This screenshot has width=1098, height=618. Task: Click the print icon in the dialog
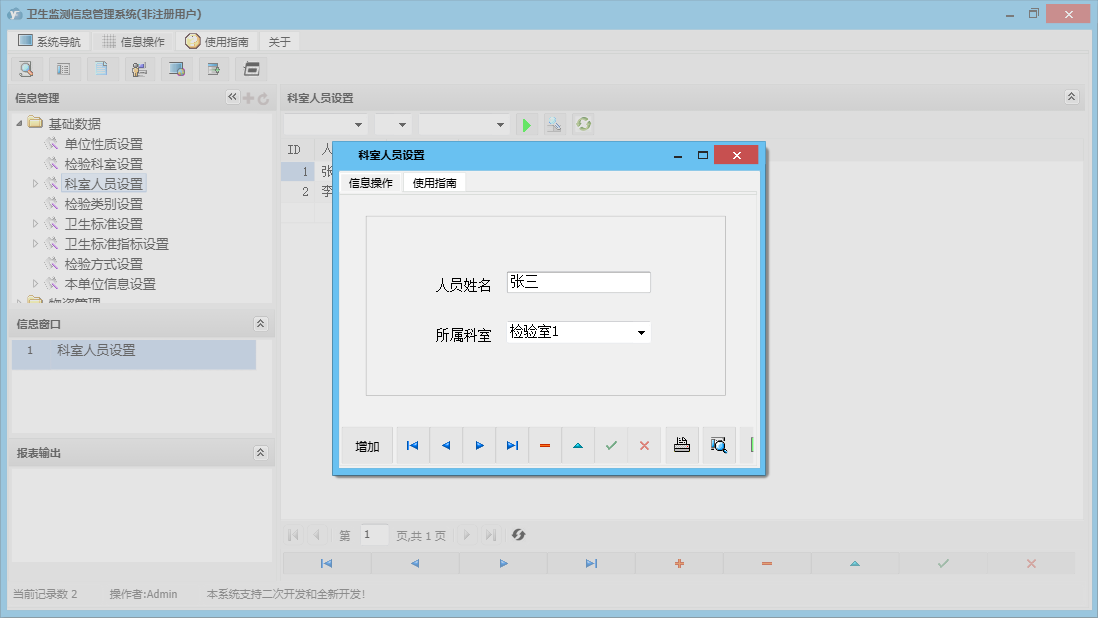click(682, 445)
